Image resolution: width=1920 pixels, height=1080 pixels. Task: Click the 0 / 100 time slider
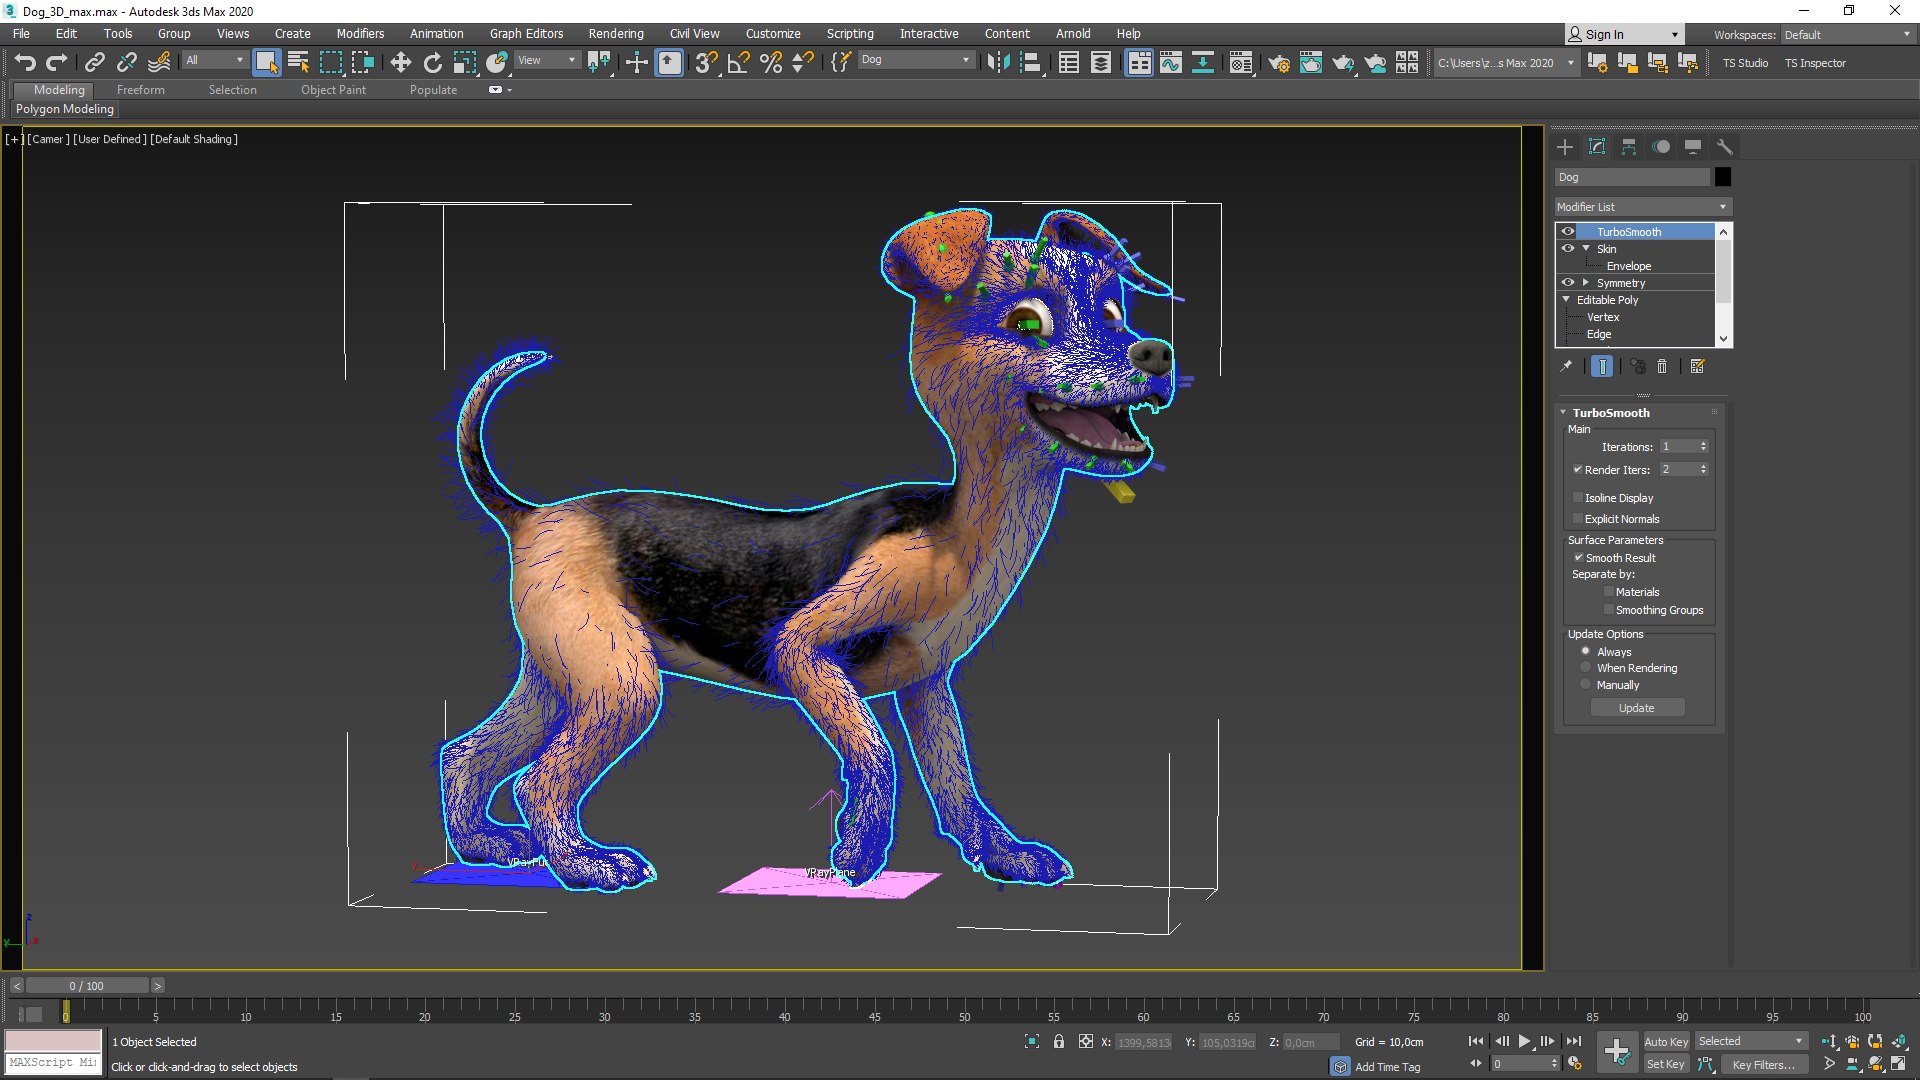[87, 986]
